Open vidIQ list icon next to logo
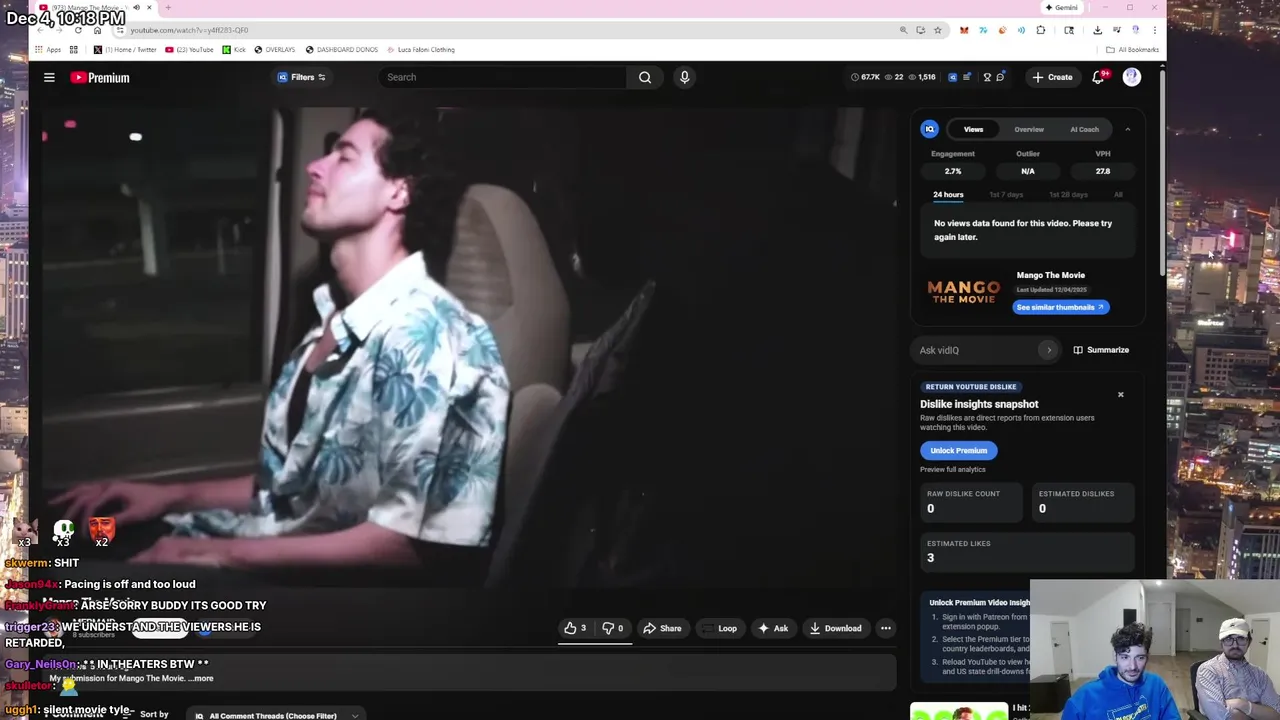This screenshot has width=1280, height=720. [x=966, y=77]
